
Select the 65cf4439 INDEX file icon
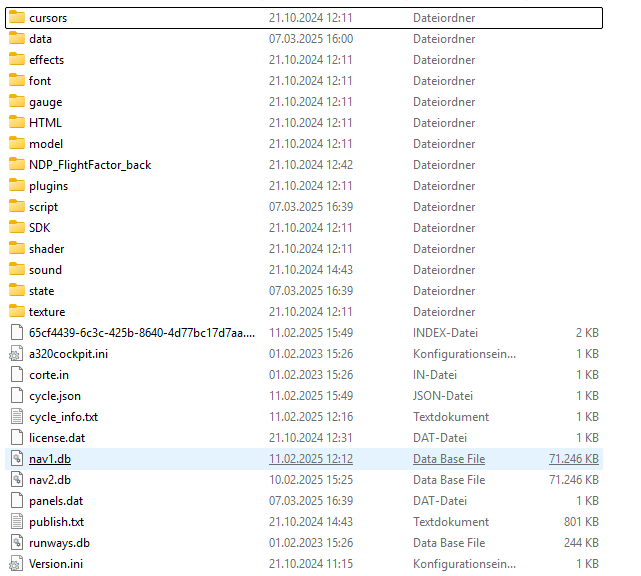[x=17, y=332]
